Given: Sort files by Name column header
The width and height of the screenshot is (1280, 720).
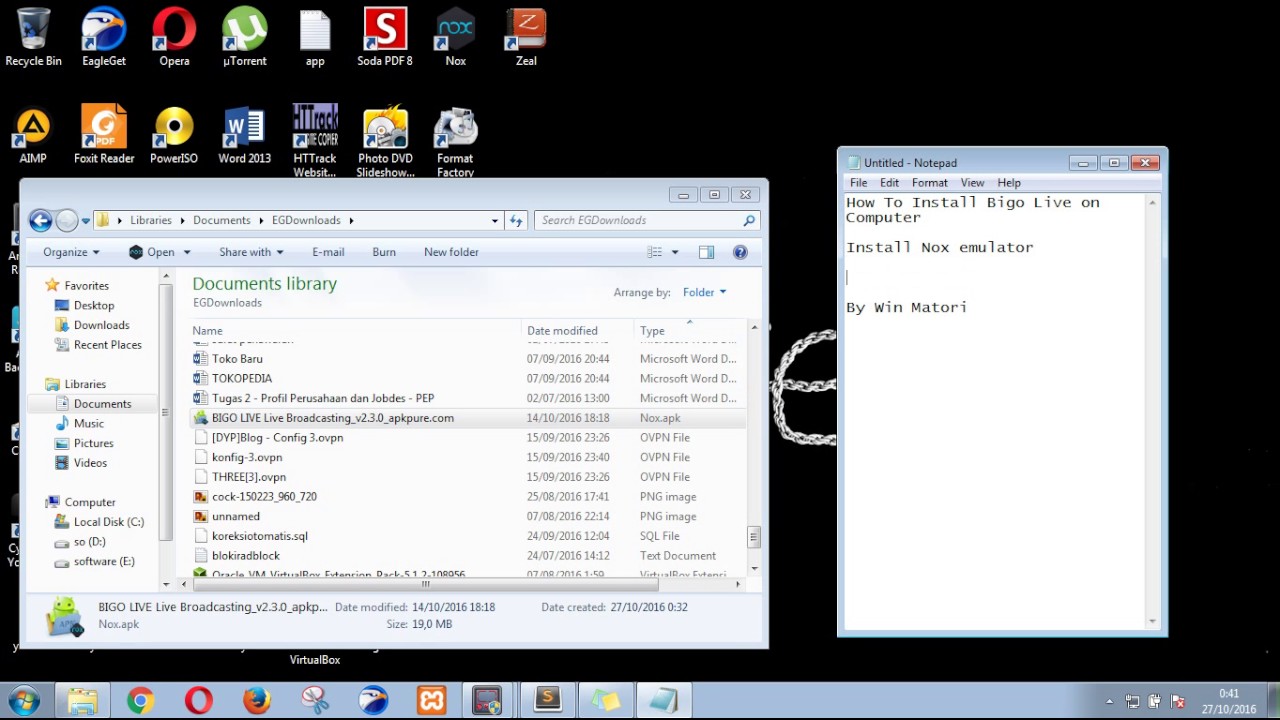Looking at the screenshot, I should 356,331.
